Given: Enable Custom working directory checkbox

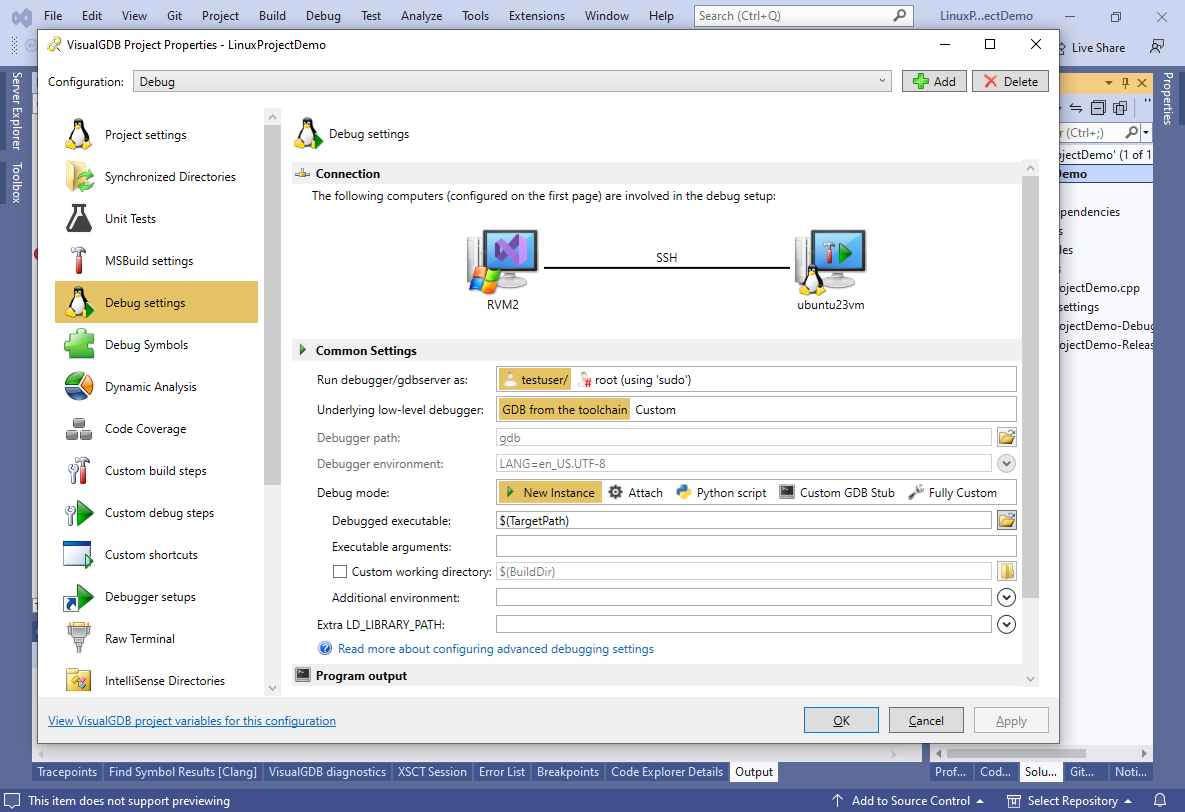Looking at the screenshot, I should coord(340,572).
